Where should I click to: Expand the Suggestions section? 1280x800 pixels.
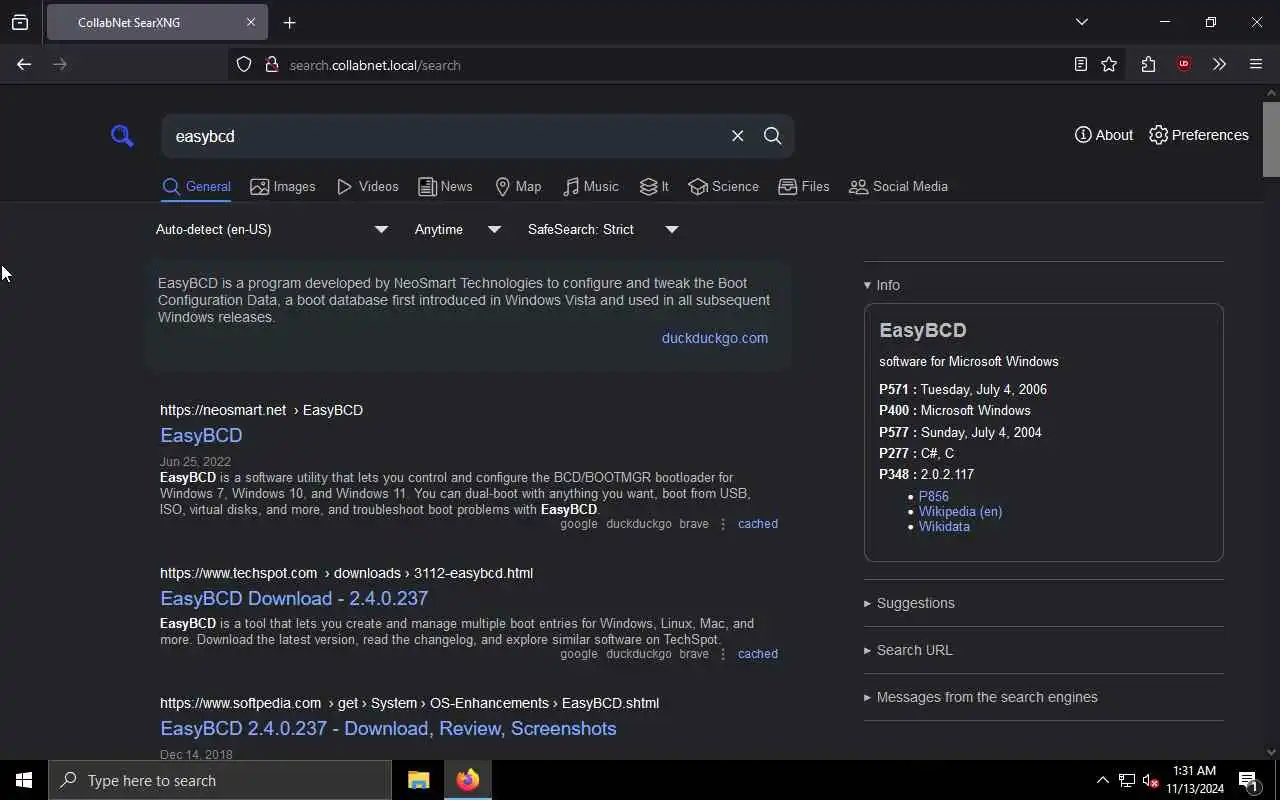click(909, 603)
